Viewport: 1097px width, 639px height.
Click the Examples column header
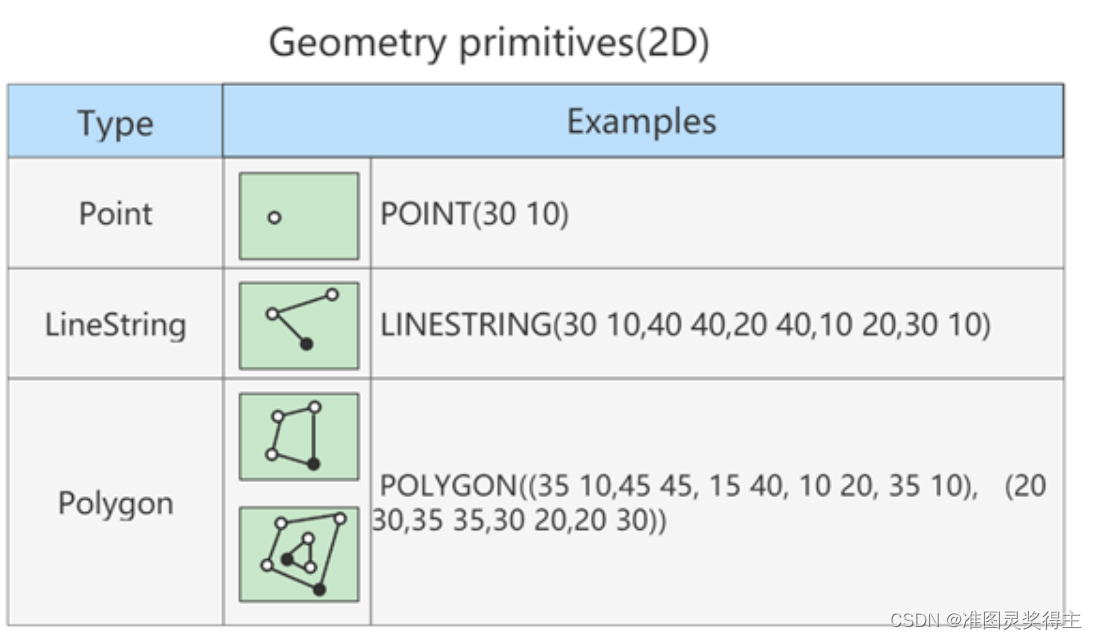[x=643, y=121]
